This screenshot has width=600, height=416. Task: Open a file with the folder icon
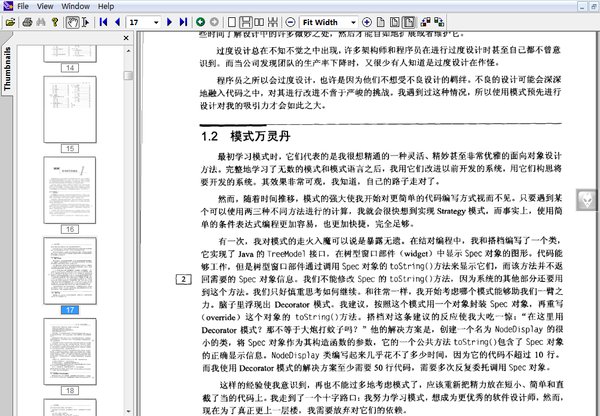click(10, 22)
